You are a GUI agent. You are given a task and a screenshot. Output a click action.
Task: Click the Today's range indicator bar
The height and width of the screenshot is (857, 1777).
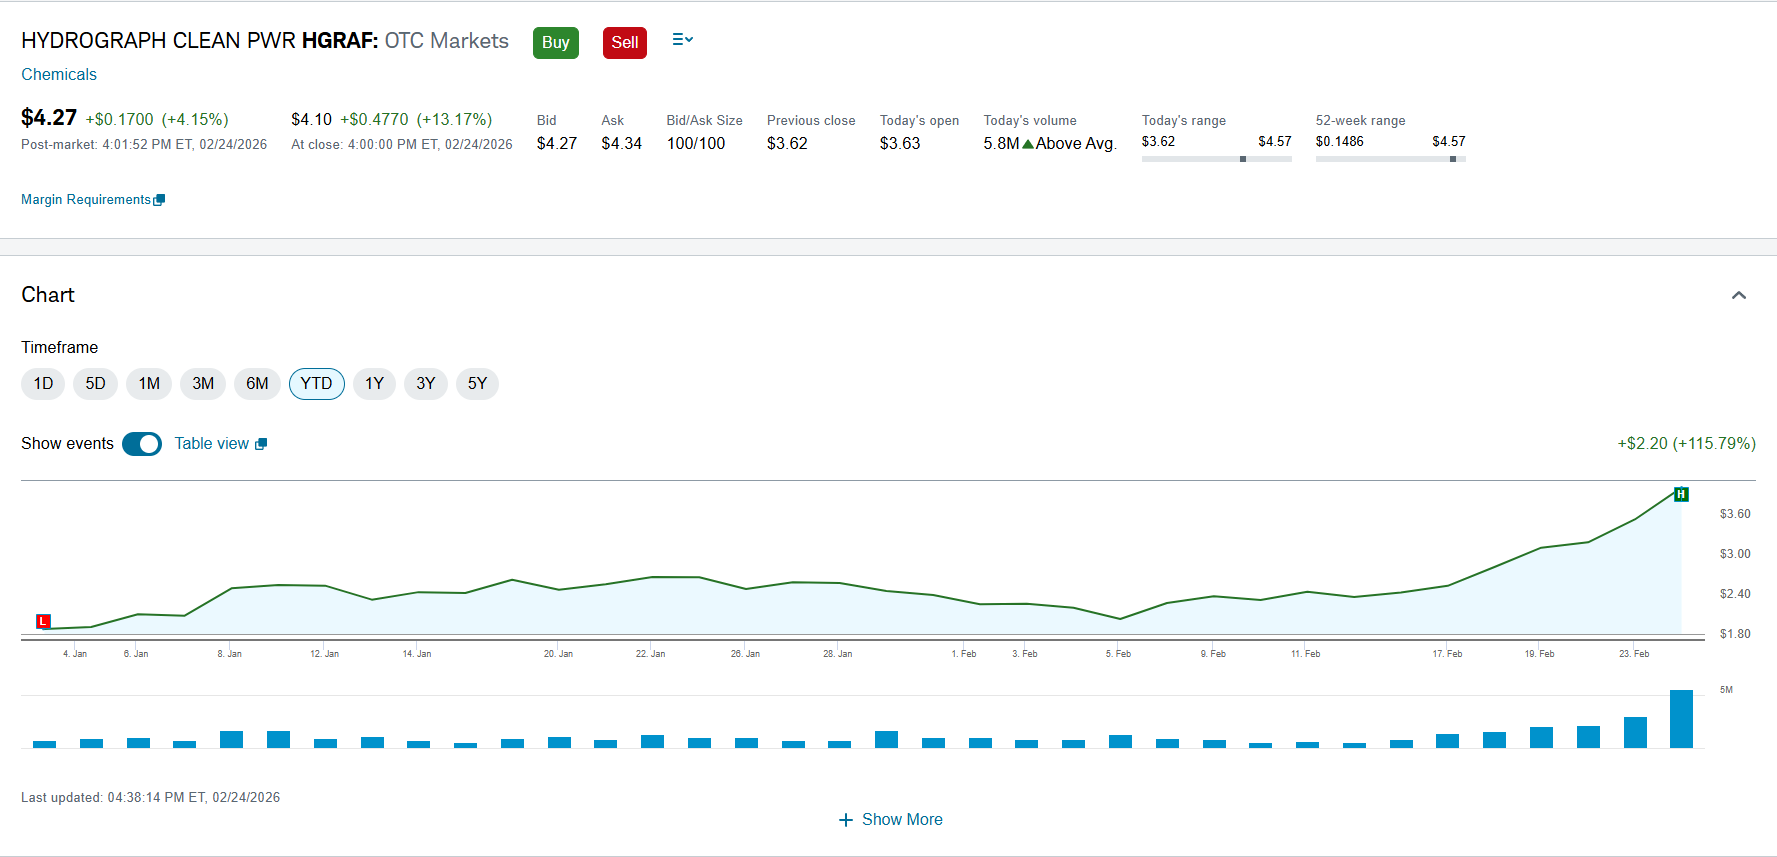pyautogui.click(x=1217, y=159)
